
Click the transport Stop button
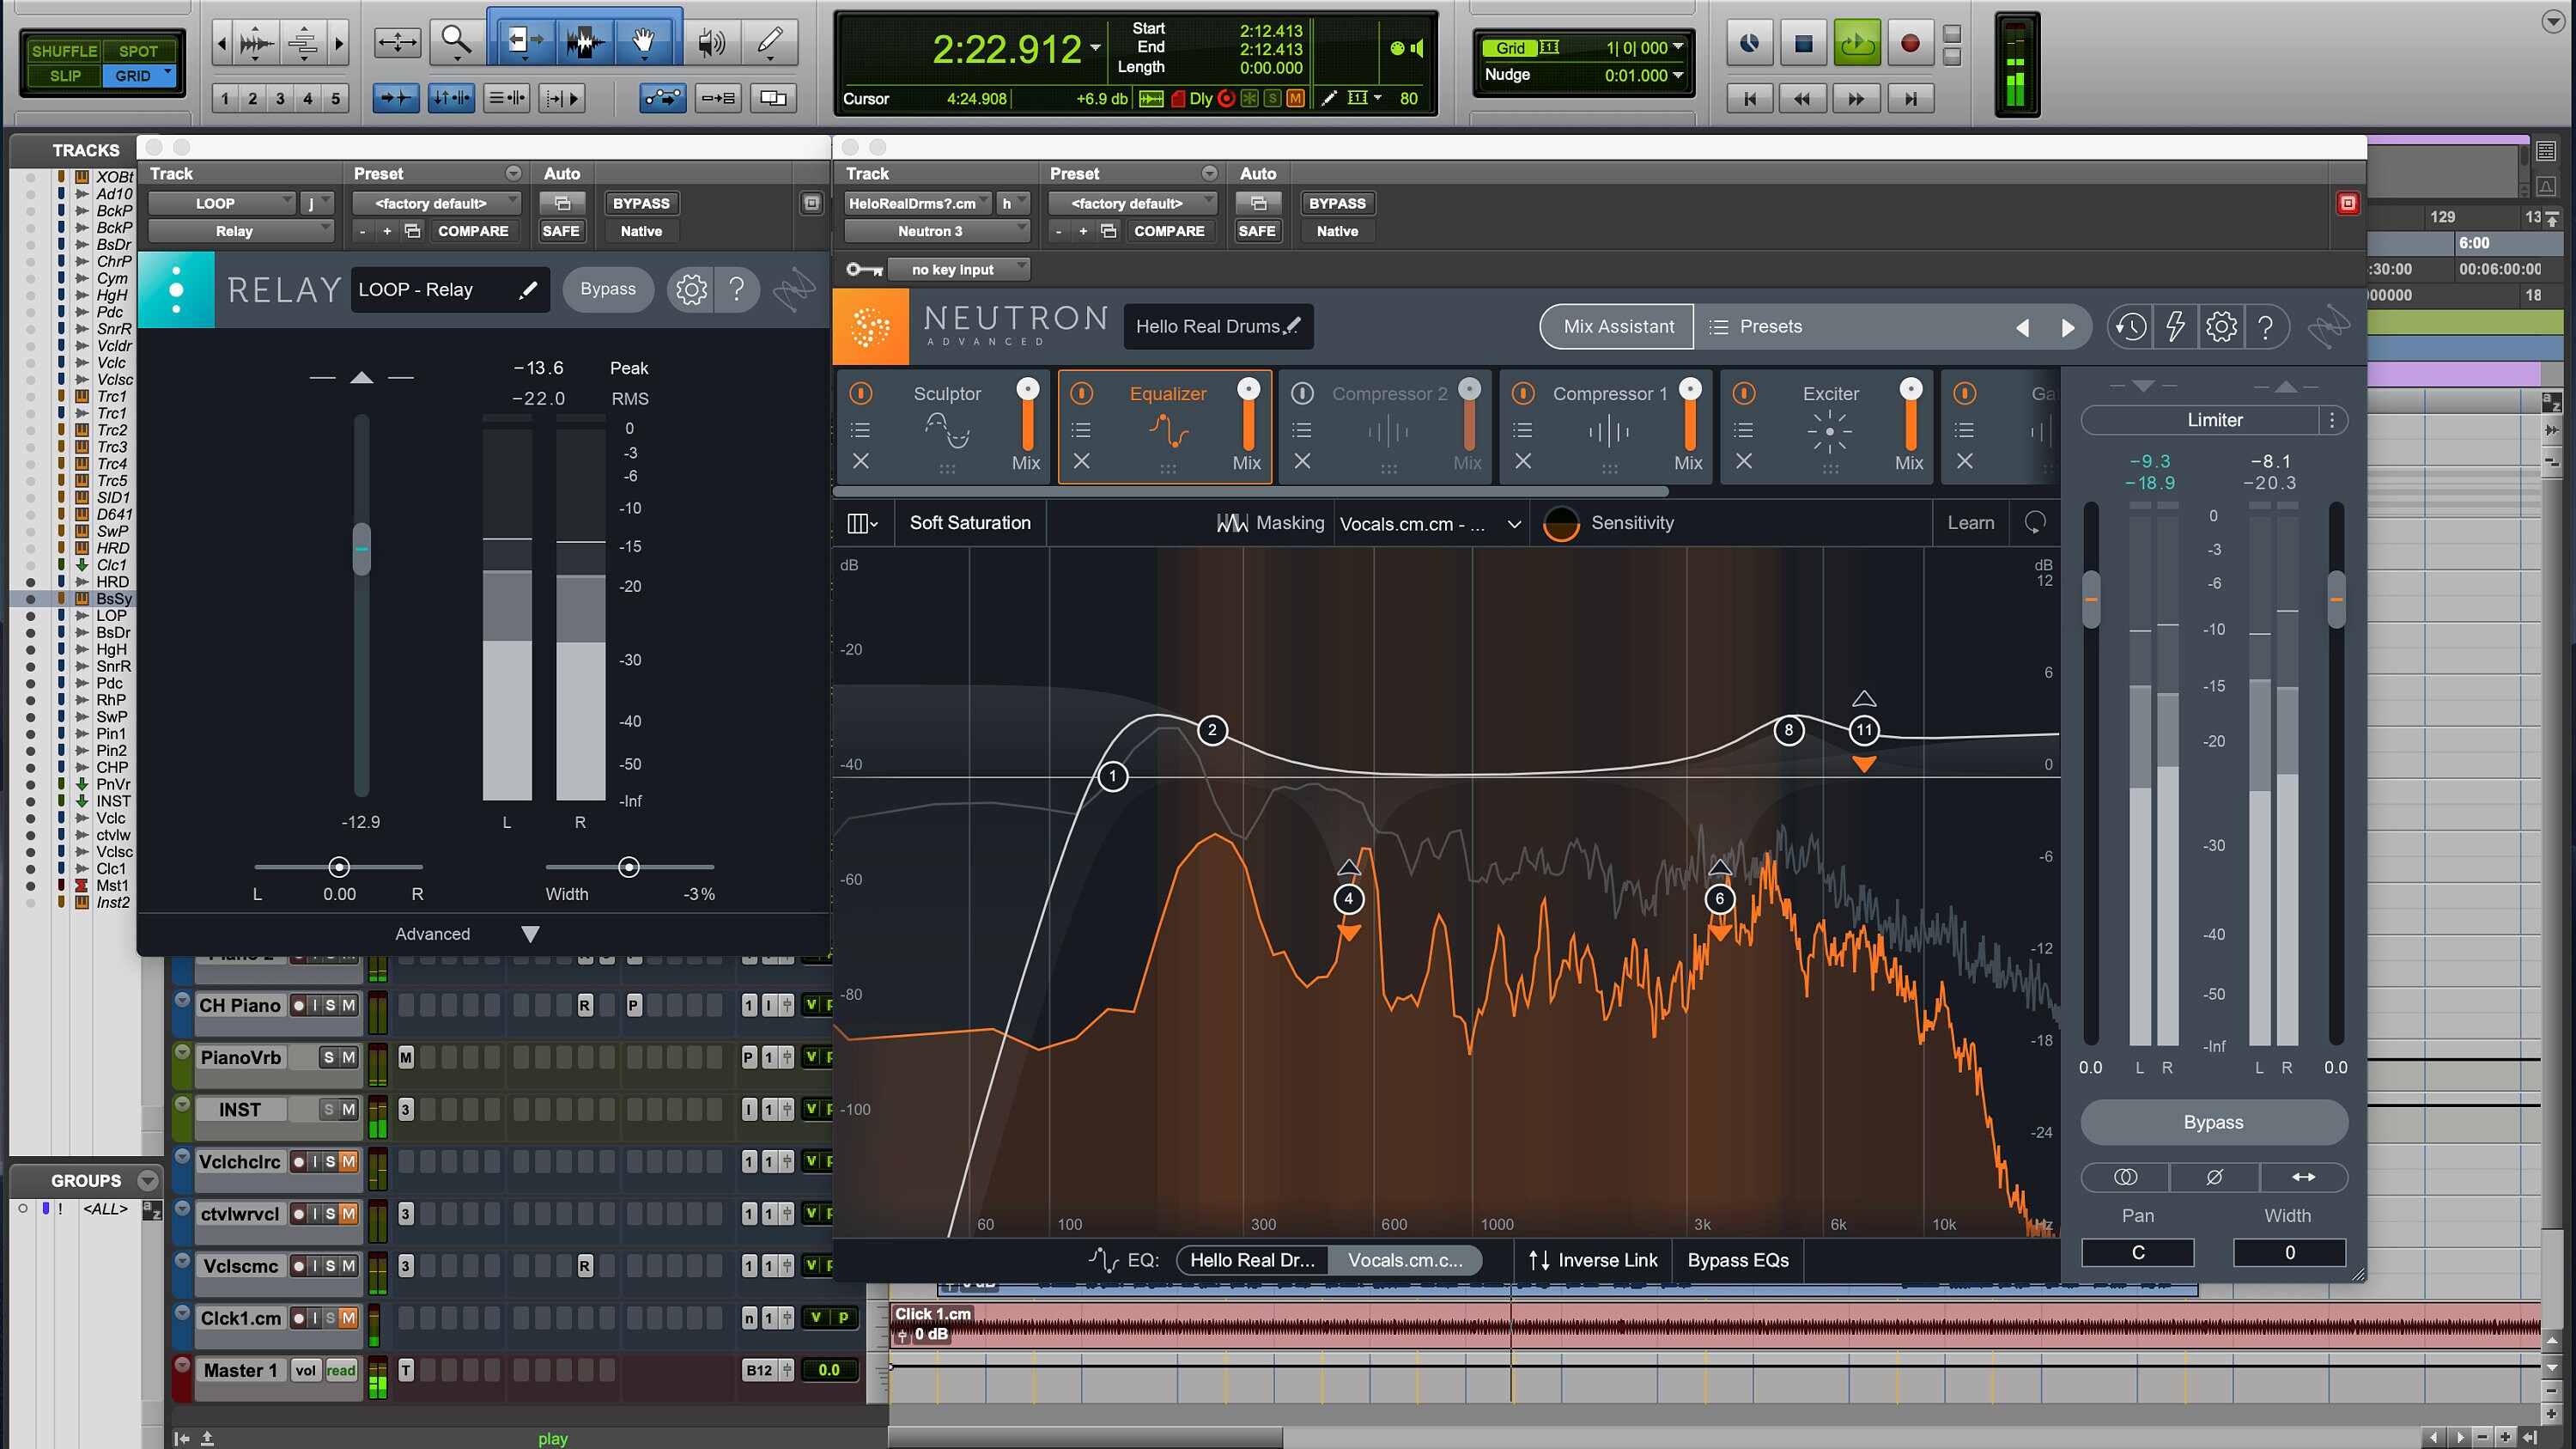coord(1803,43)
